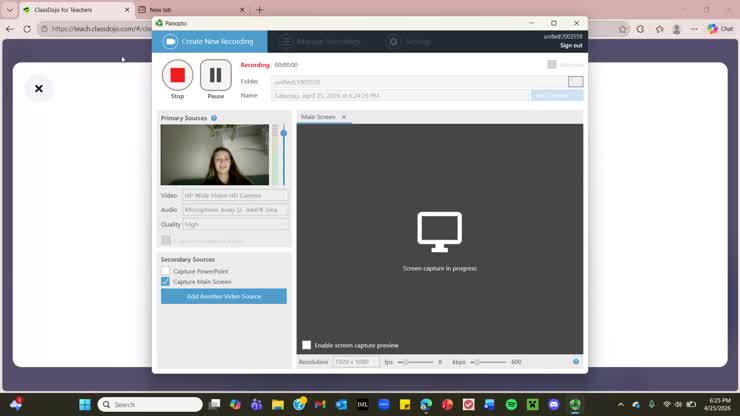Click the recording Name field
The image size is (740, 416).
pyautogui.click(x=401, y=95)
